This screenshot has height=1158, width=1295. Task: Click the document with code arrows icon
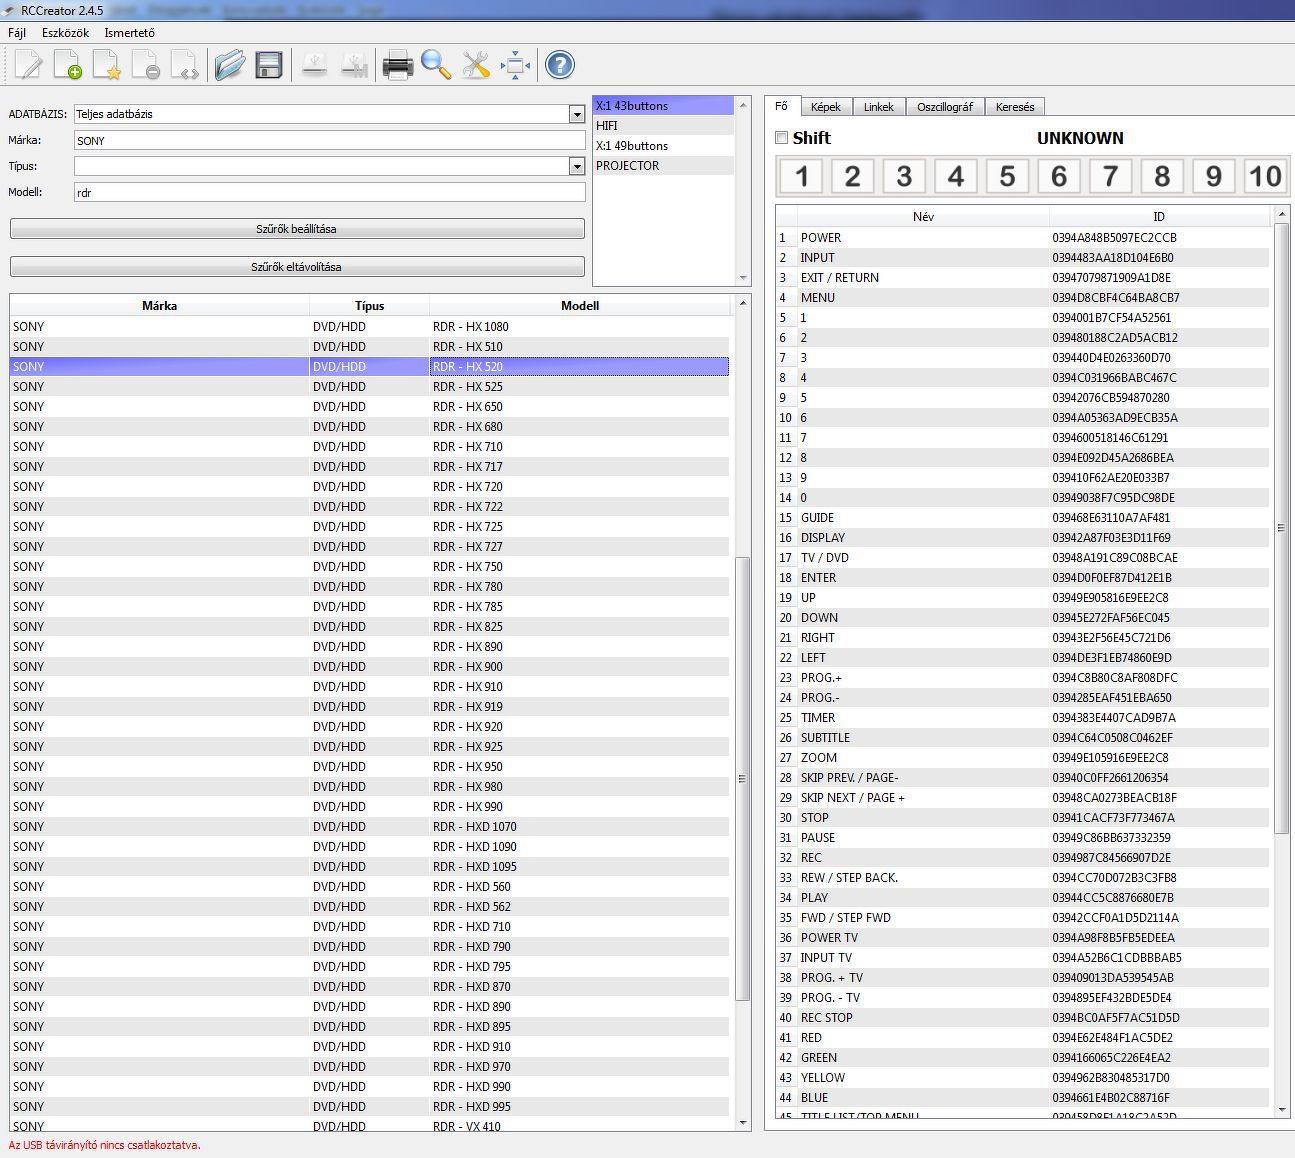coord(185,66)
